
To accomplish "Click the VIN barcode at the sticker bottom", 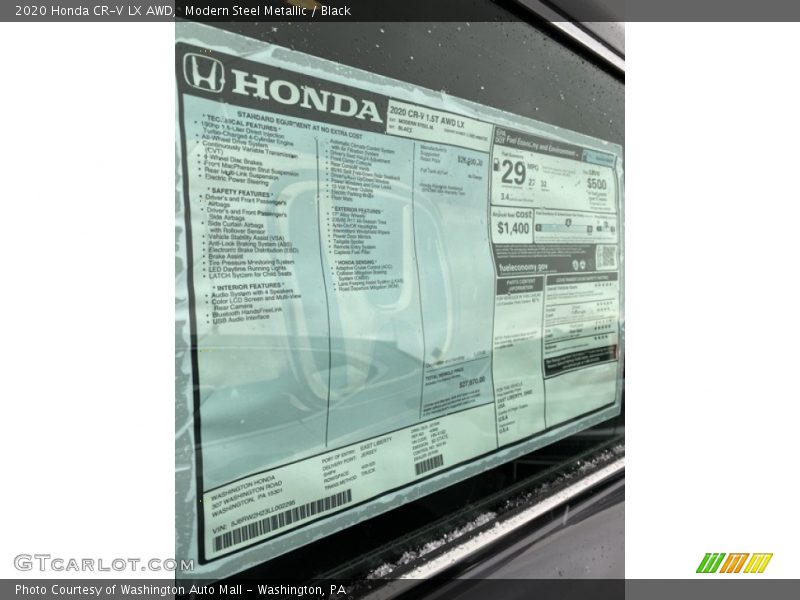I will (282, 521).
